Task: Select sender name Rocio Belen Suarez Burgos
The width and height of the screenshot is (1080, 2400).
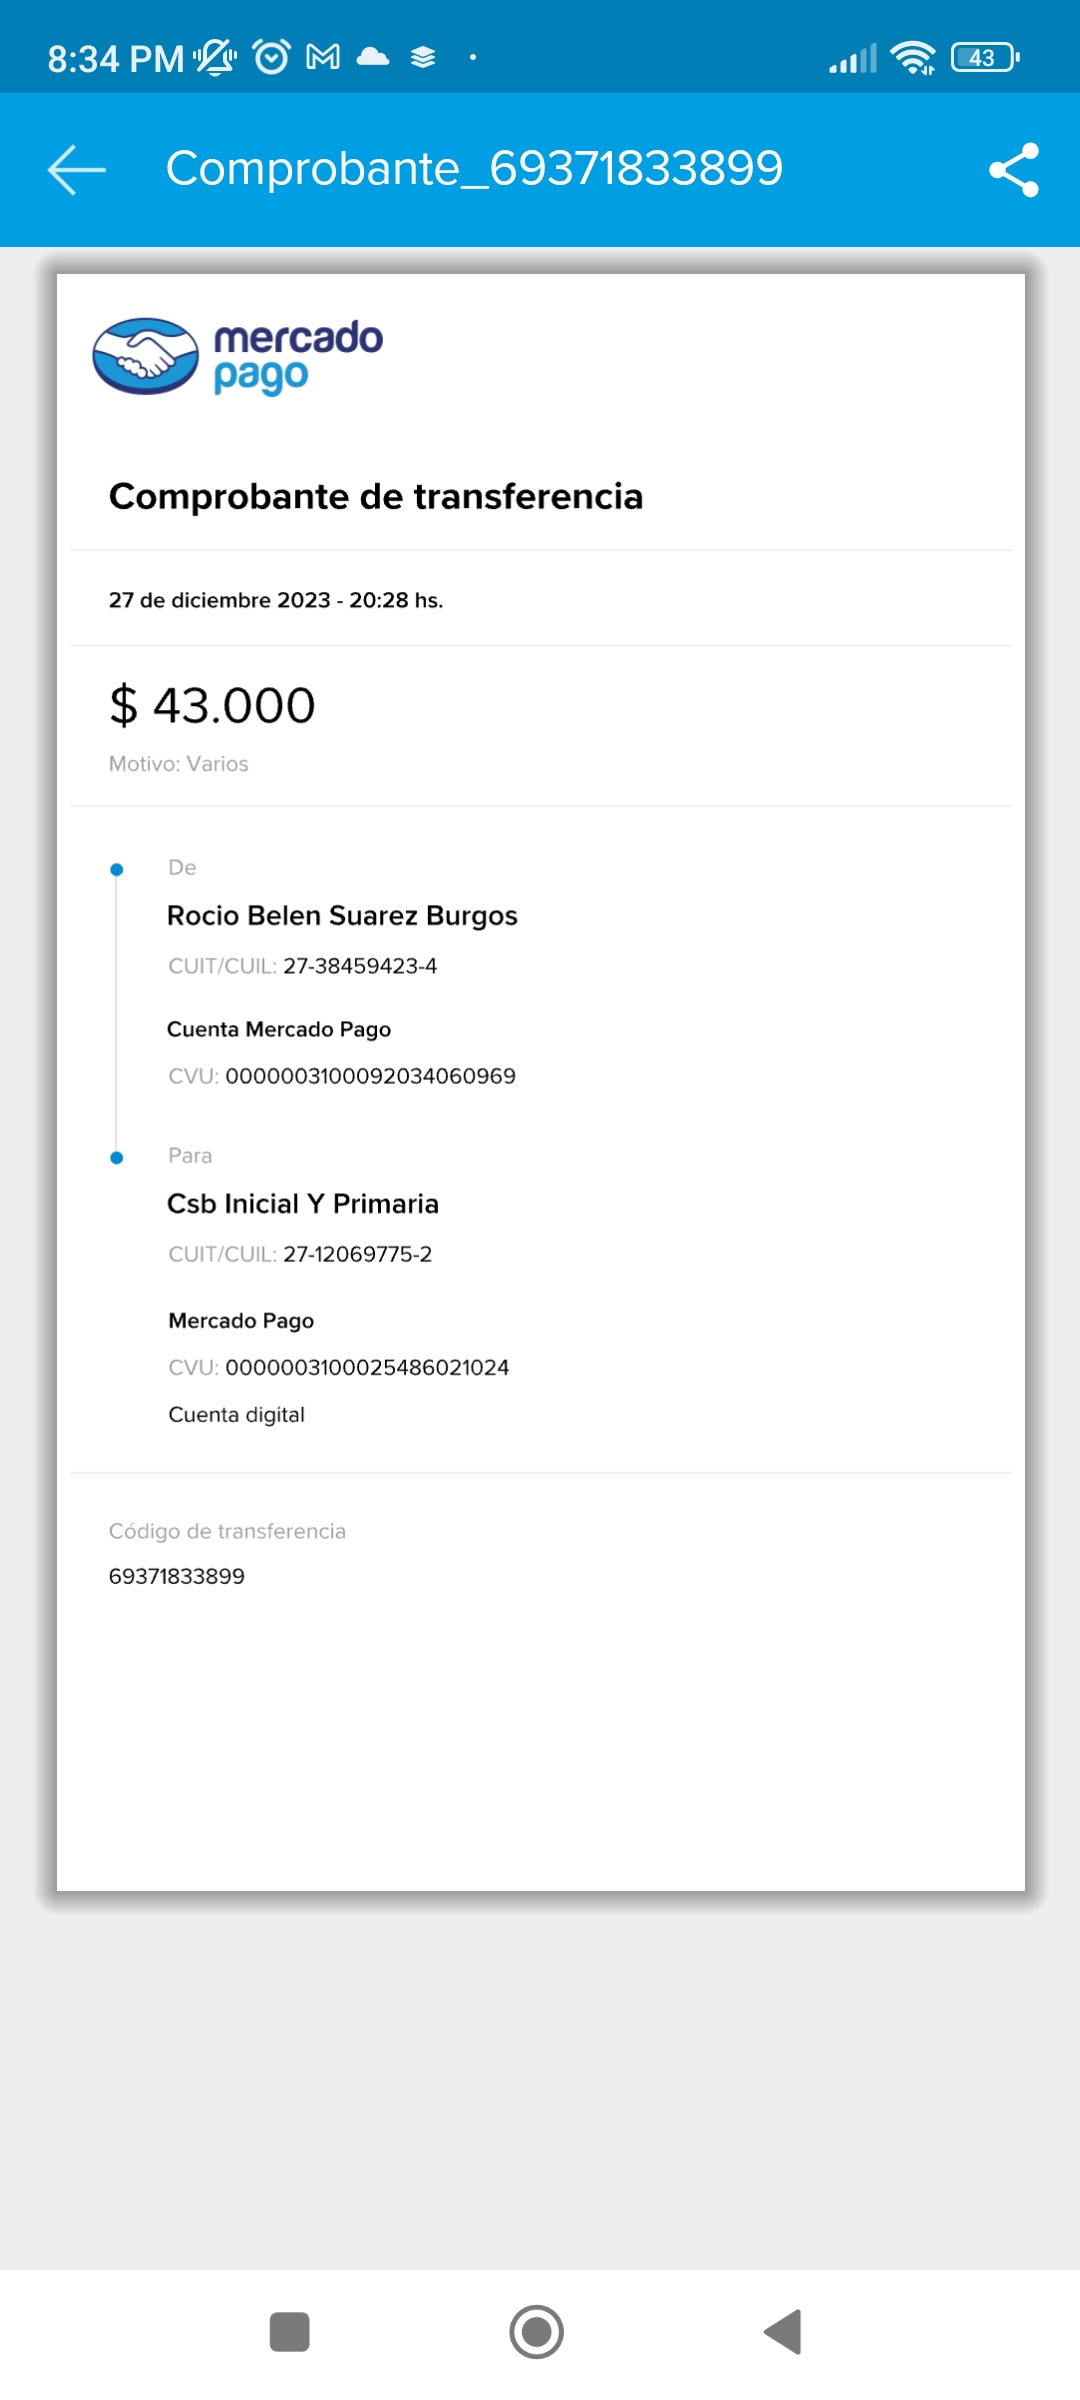Action: click(342, 916)
